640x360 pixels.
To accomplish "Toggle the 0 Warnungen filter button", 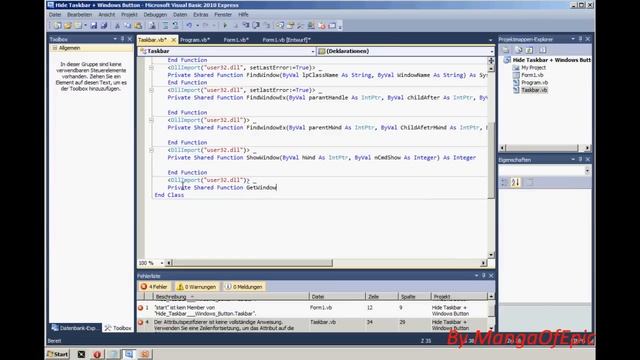I will pos(196,287).
